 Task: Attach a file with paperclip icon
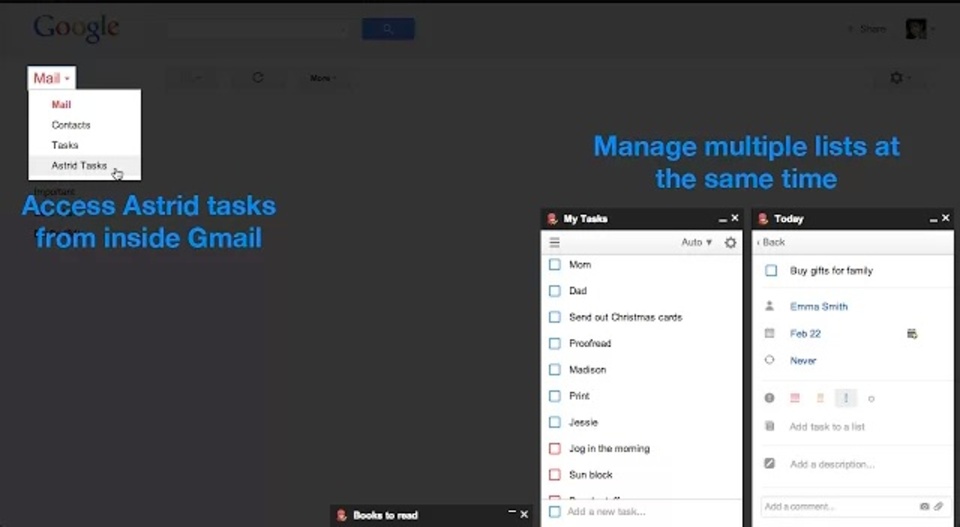point(938,506)
